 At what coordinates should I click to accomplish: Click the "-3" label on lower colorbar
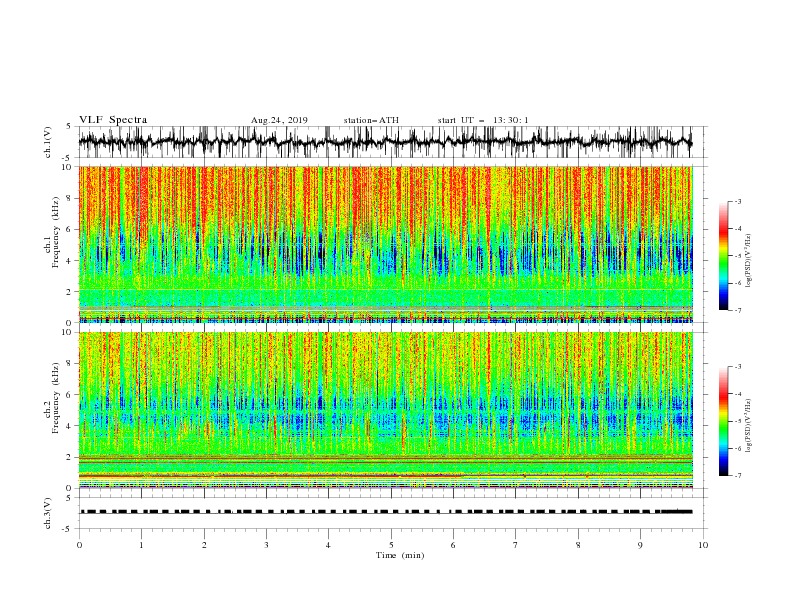tap(738, 367)
